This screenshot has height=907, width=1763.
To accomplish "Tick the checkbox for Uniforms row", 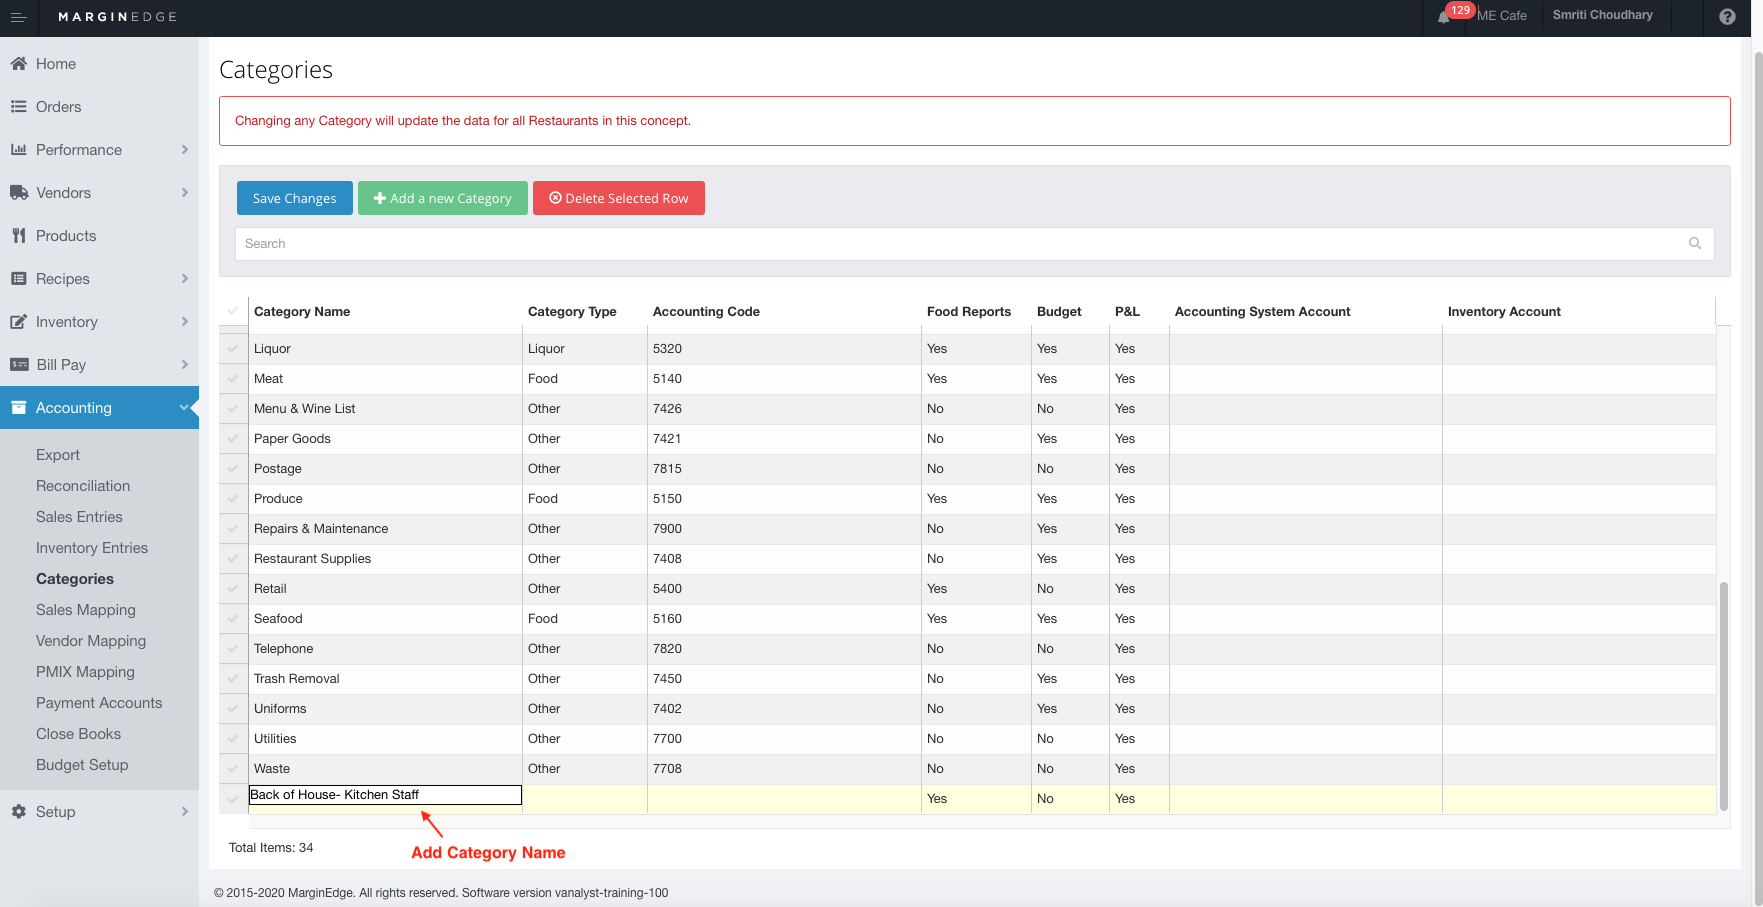I will pyautogui.click(x=233, y=709).
